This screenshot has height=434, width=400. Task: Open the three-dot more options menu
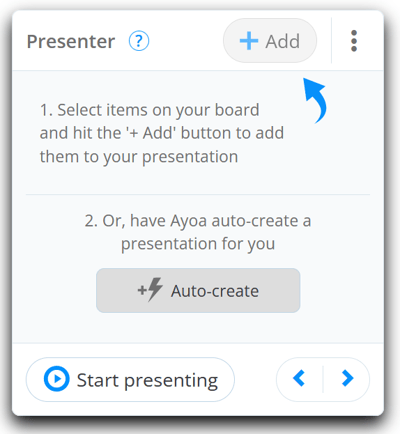354,41
